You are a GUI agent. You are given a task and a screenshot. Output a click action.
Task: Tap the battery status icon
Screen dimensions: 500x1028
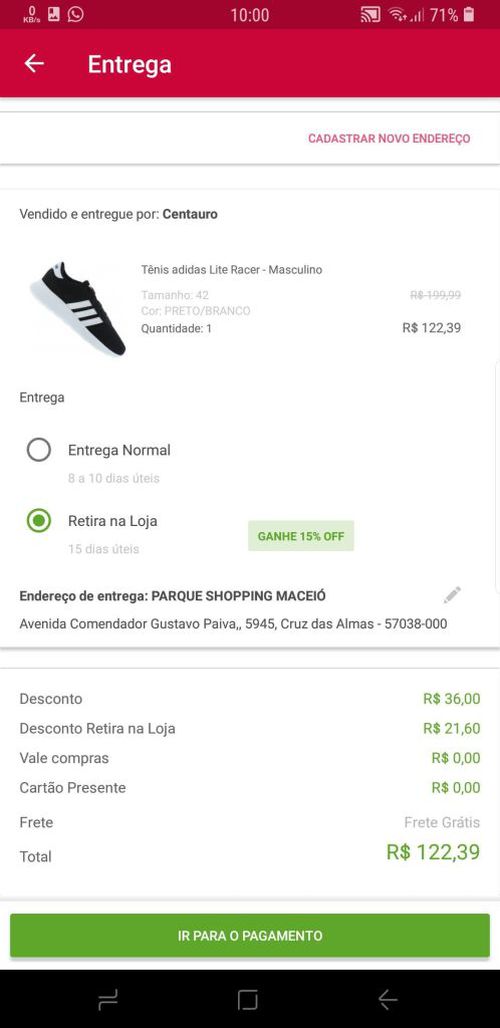point(469,14)
